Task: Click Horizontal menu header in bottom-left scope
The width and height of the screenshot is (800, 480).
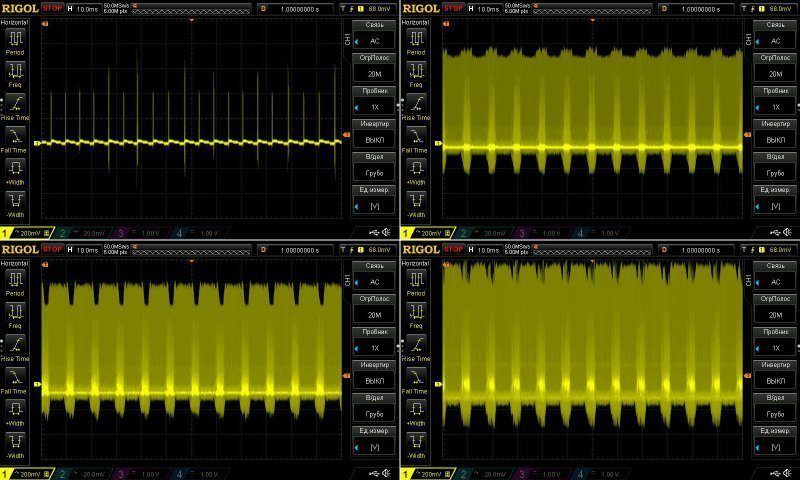Action: [x=15, y=260]
